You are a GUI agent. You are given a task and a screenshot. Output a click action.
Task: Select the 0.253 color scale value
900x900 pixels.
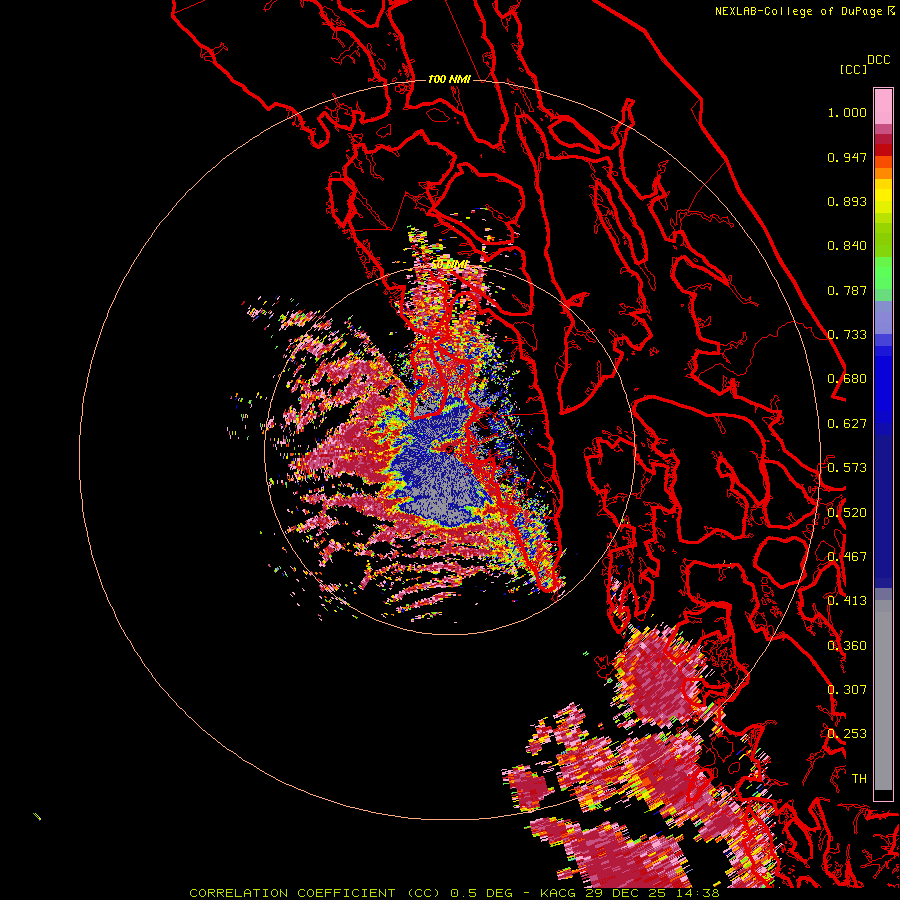(847, 734)
